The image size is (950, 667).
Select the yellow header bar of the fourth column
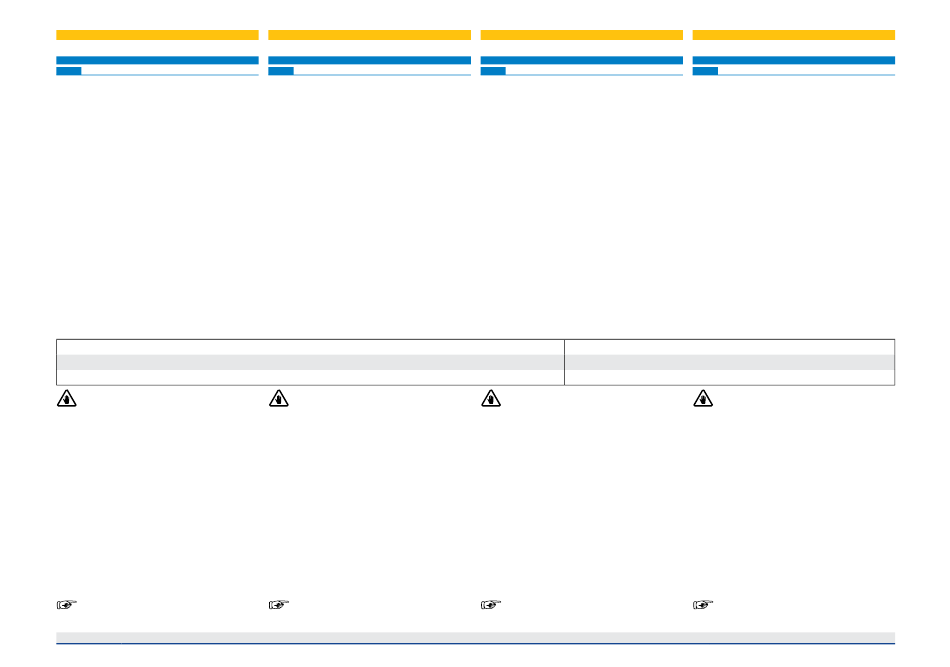click(793, 35)
